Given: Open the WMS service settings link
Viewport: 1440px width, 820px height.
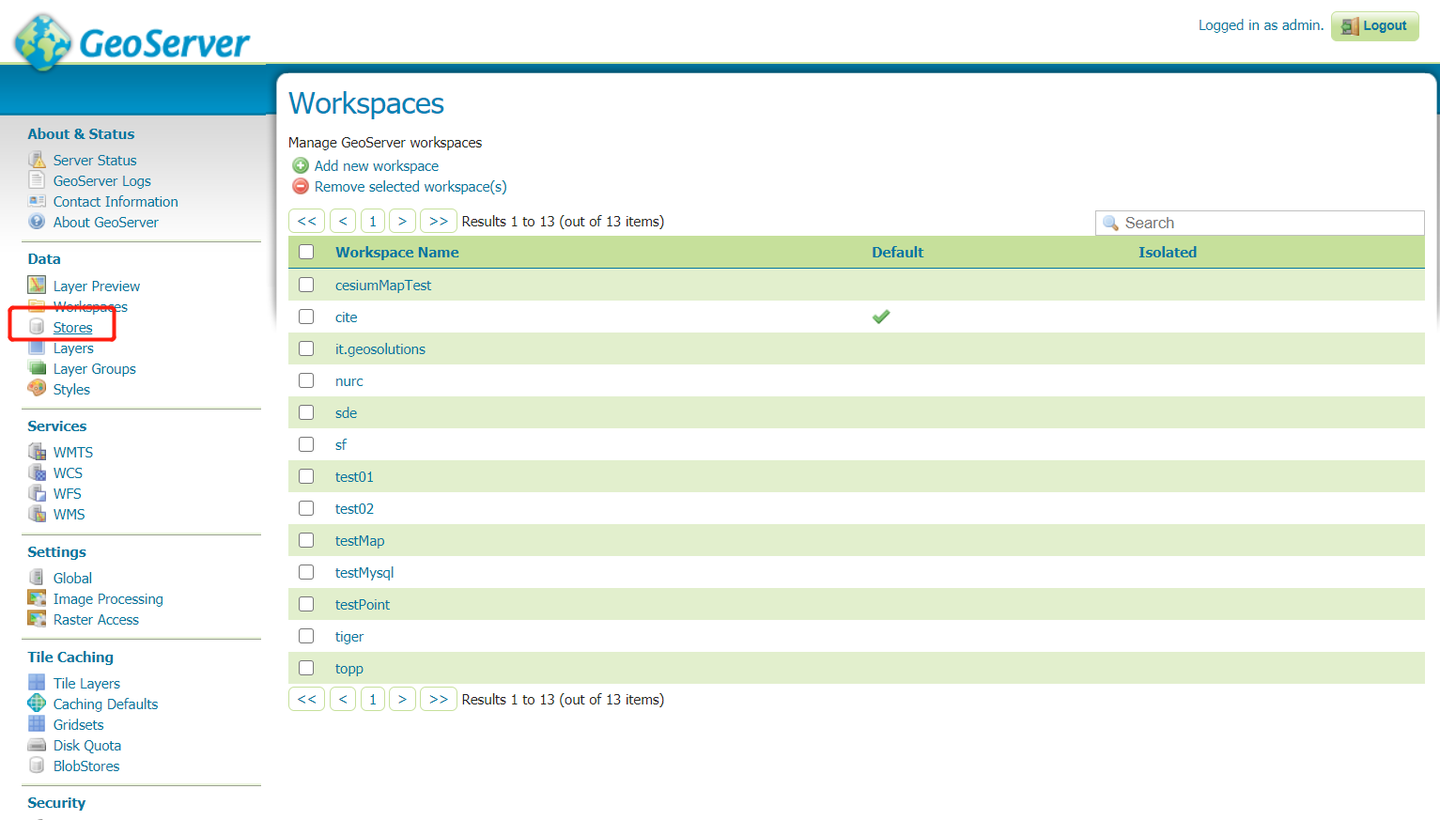Looking at the screenshot, I should point(69,514).
